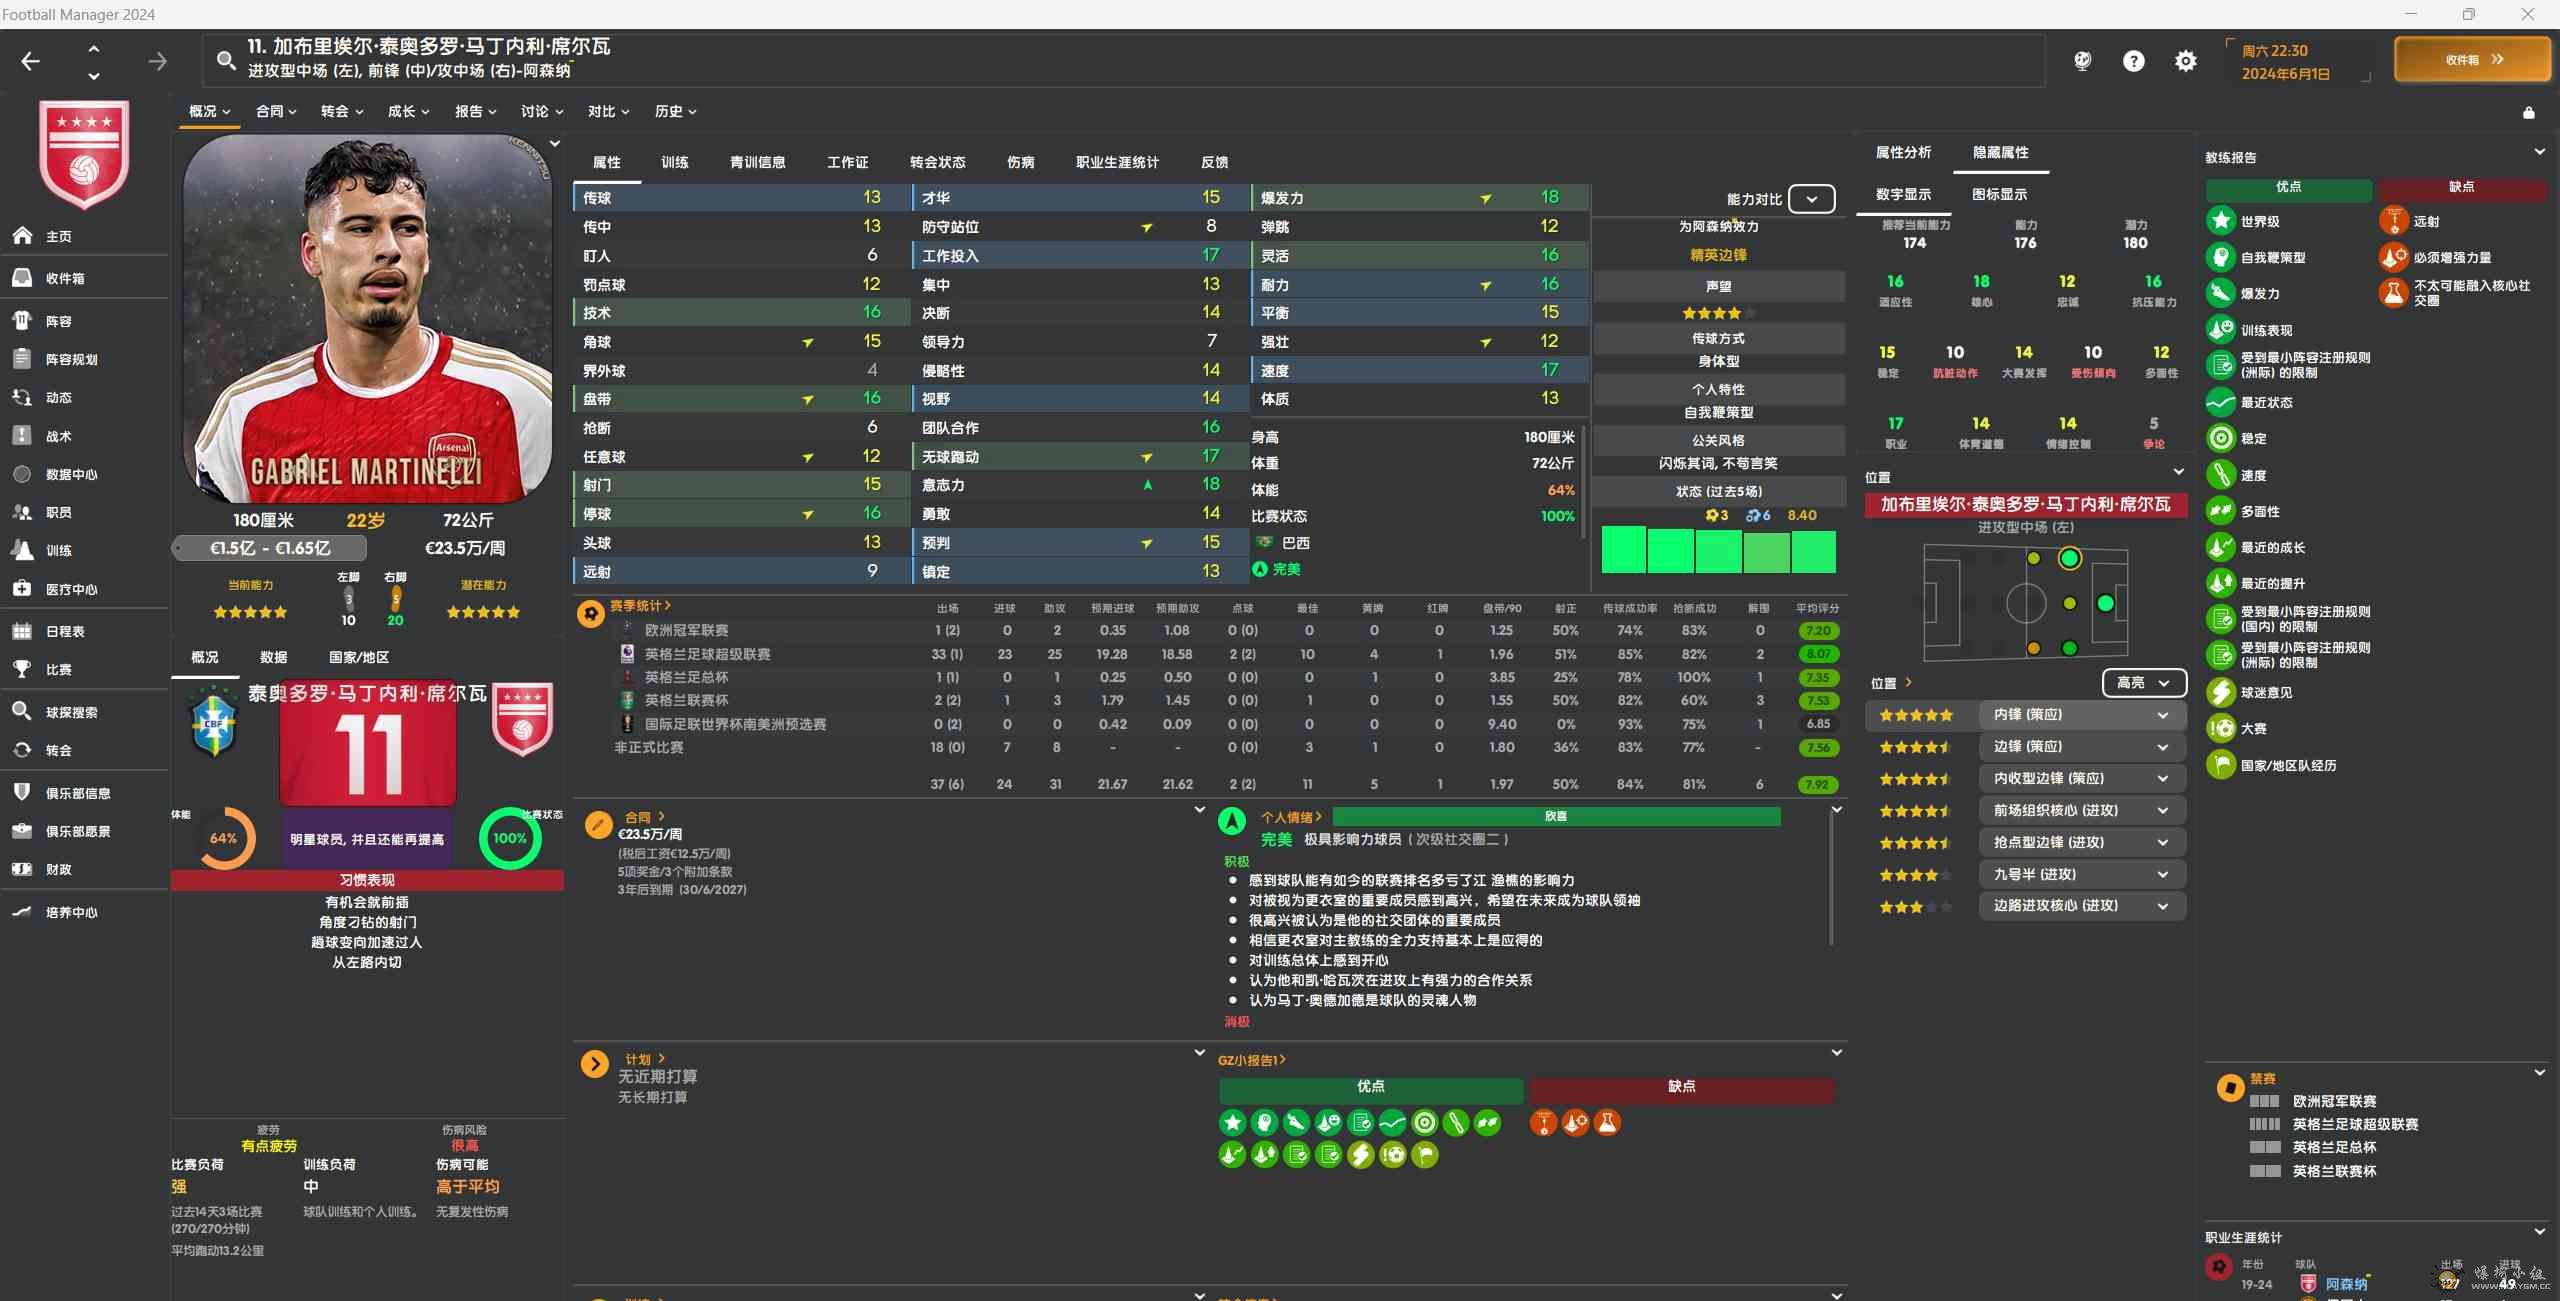This screenshot has height=1301, width=2560.
Task: Switch to the 转会状态 tab
Action: point(937,162)
